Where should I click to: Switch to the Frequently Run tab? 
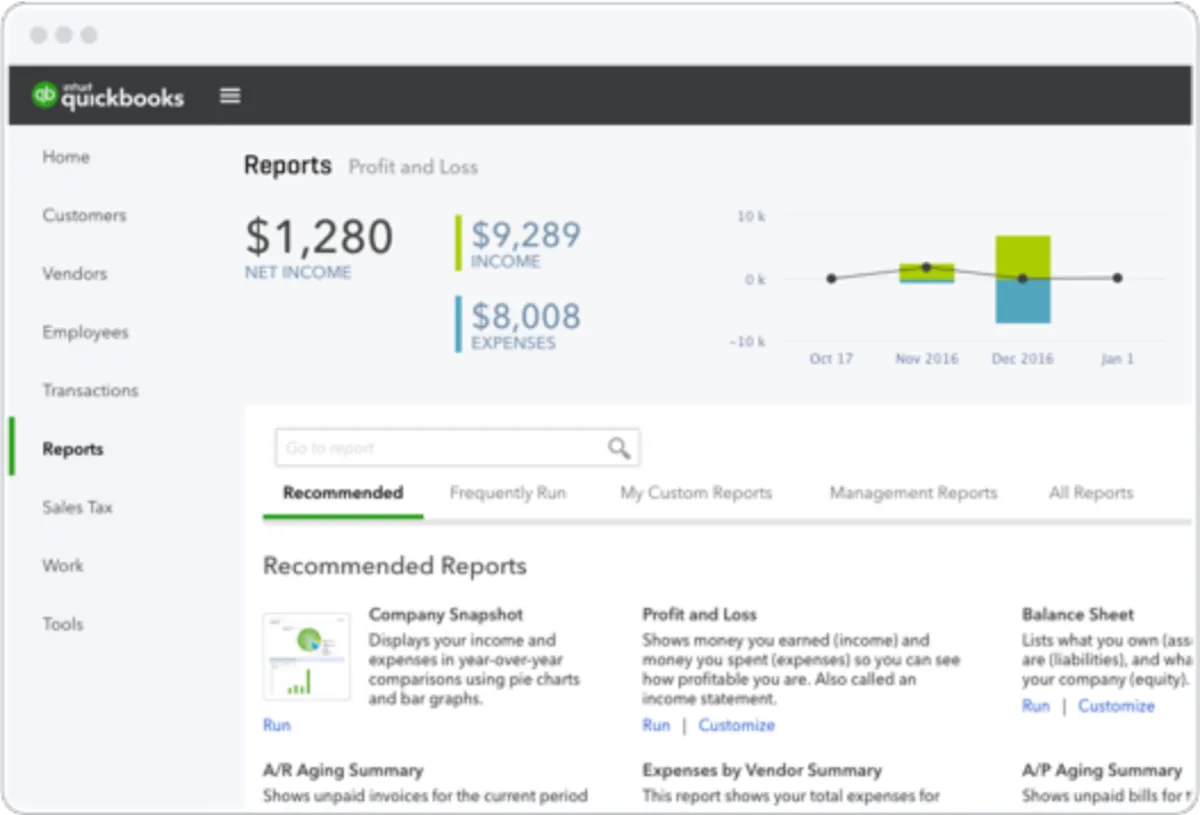click(x=507, y=493)
